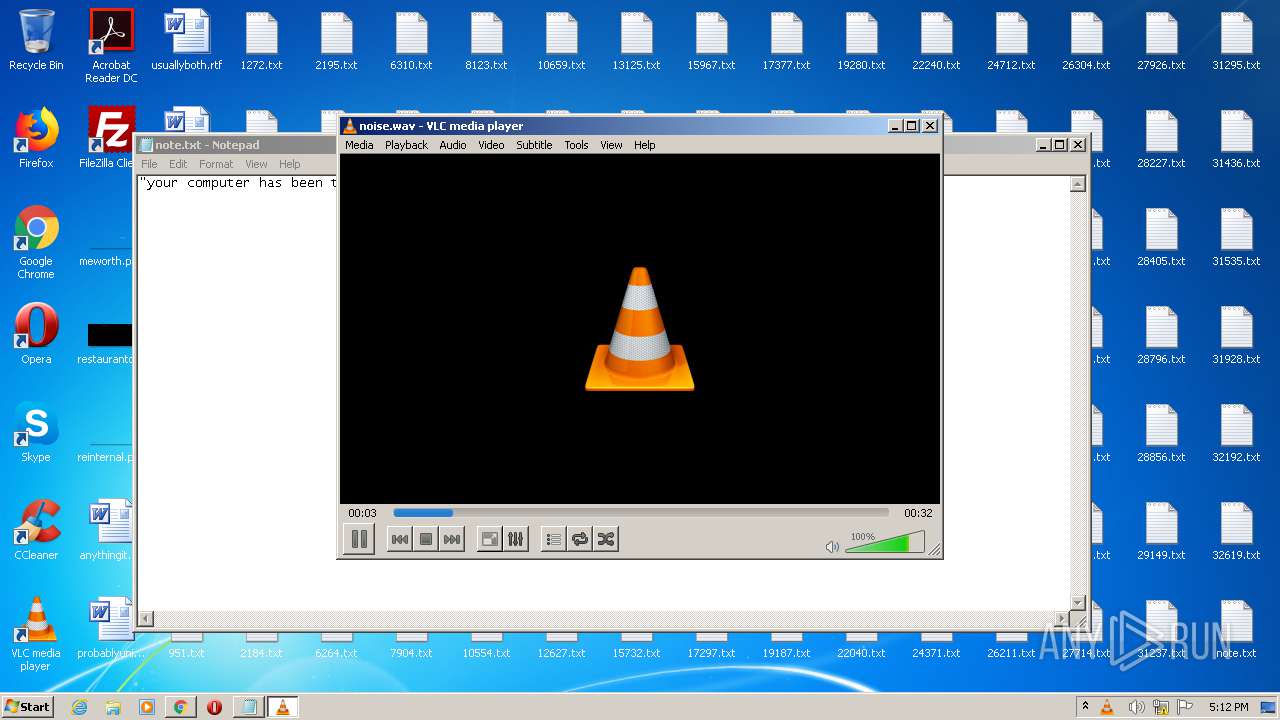Open Chrome from the taskbar
The image size is (1280, 720).
point(180,707)
